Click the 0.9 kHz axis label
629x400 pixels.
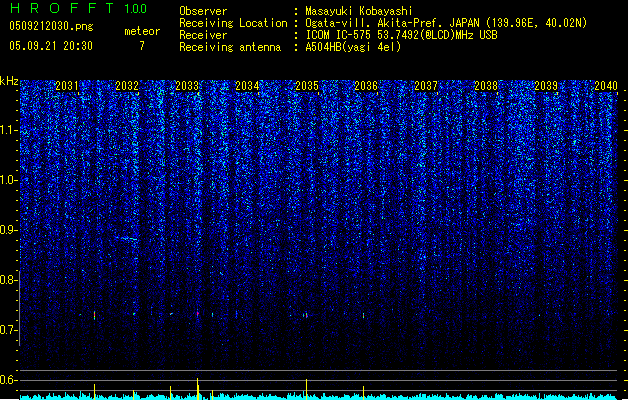tap(8, 230)
